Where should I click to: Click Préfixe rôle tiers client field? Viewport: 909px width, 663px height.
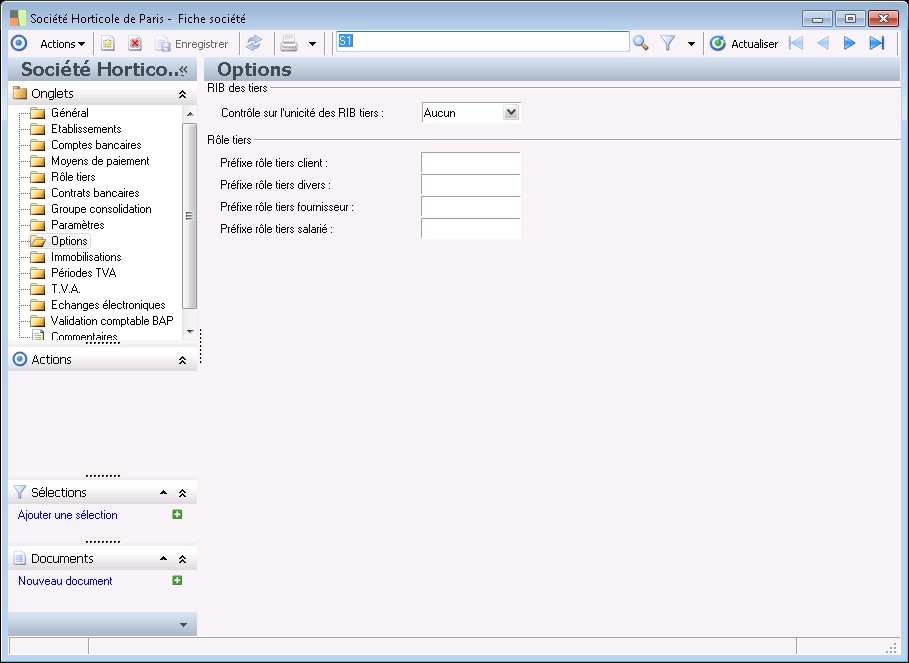(x=471, y=163)
